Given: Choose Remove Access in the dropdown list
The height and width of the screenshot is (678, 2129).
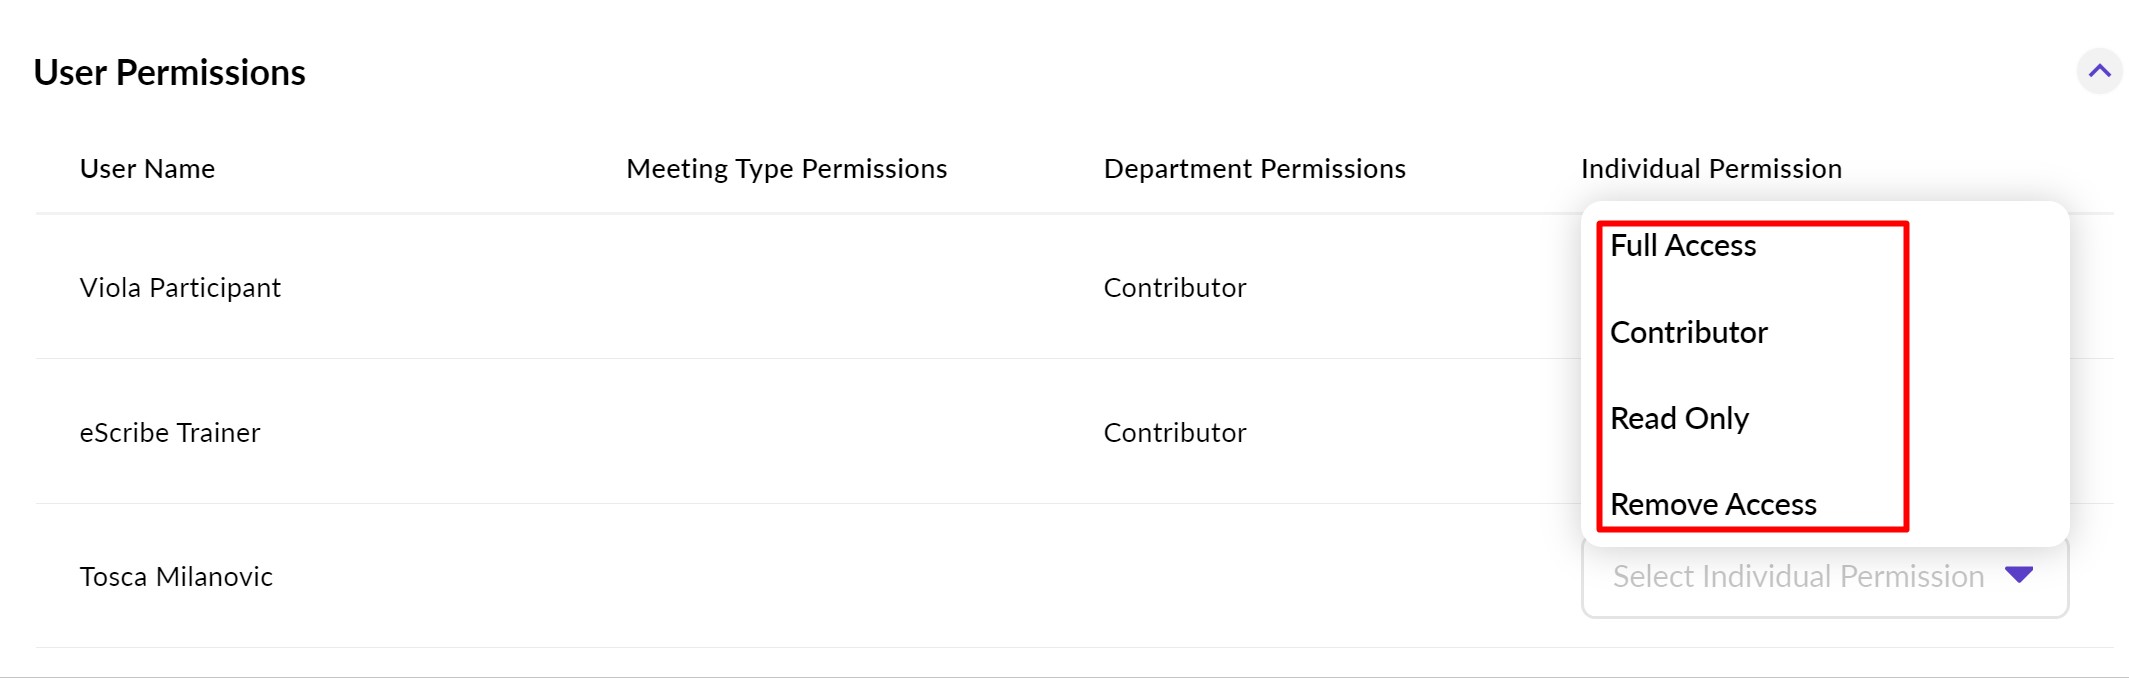Looking at the screenshot, I should [1713, 505].
